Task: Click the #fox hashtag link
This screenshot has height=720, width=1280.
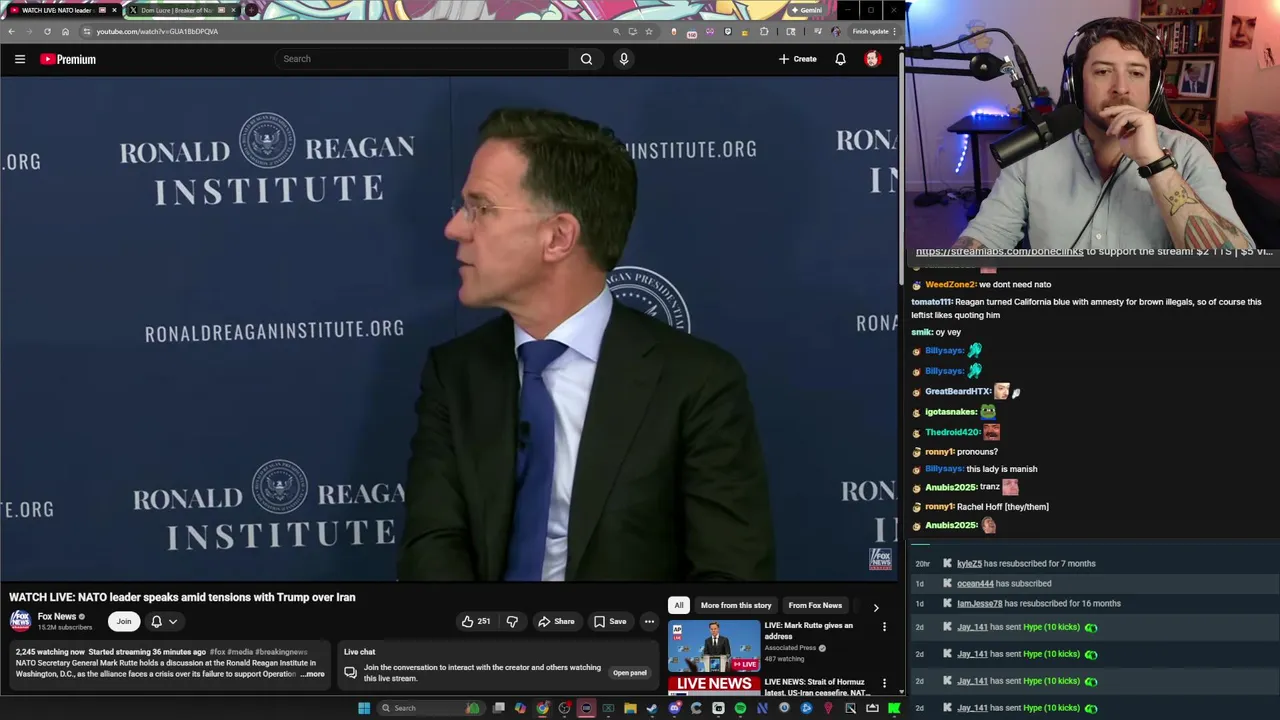Action: (x=217, y=652)
